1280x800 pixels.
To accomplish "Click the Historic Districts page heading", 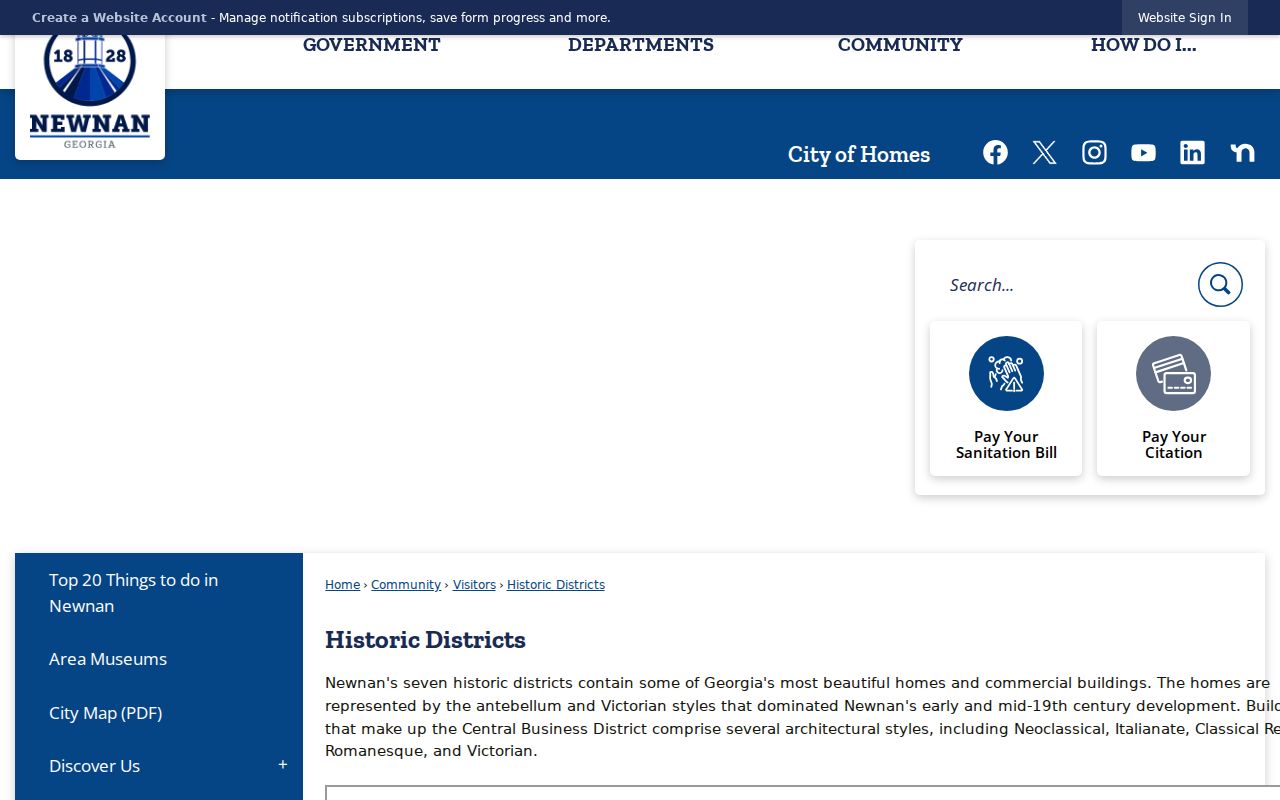I will coord(425,640).
